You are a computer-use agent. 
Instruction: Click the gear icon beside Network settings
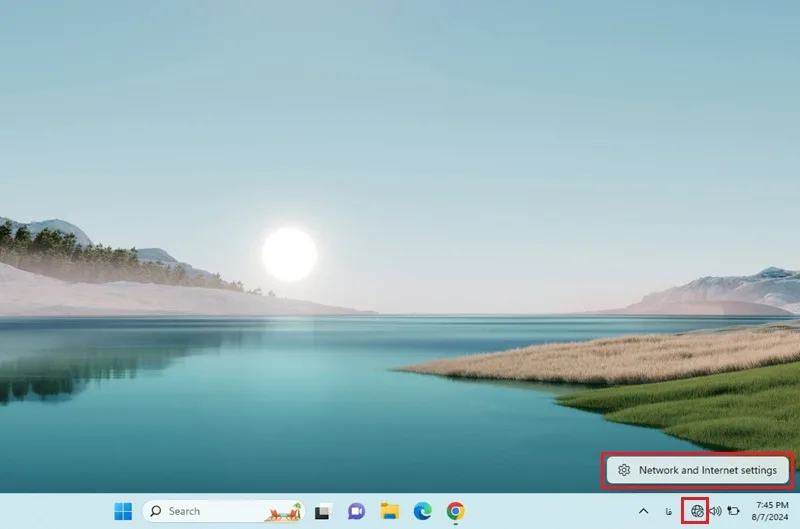624,470
